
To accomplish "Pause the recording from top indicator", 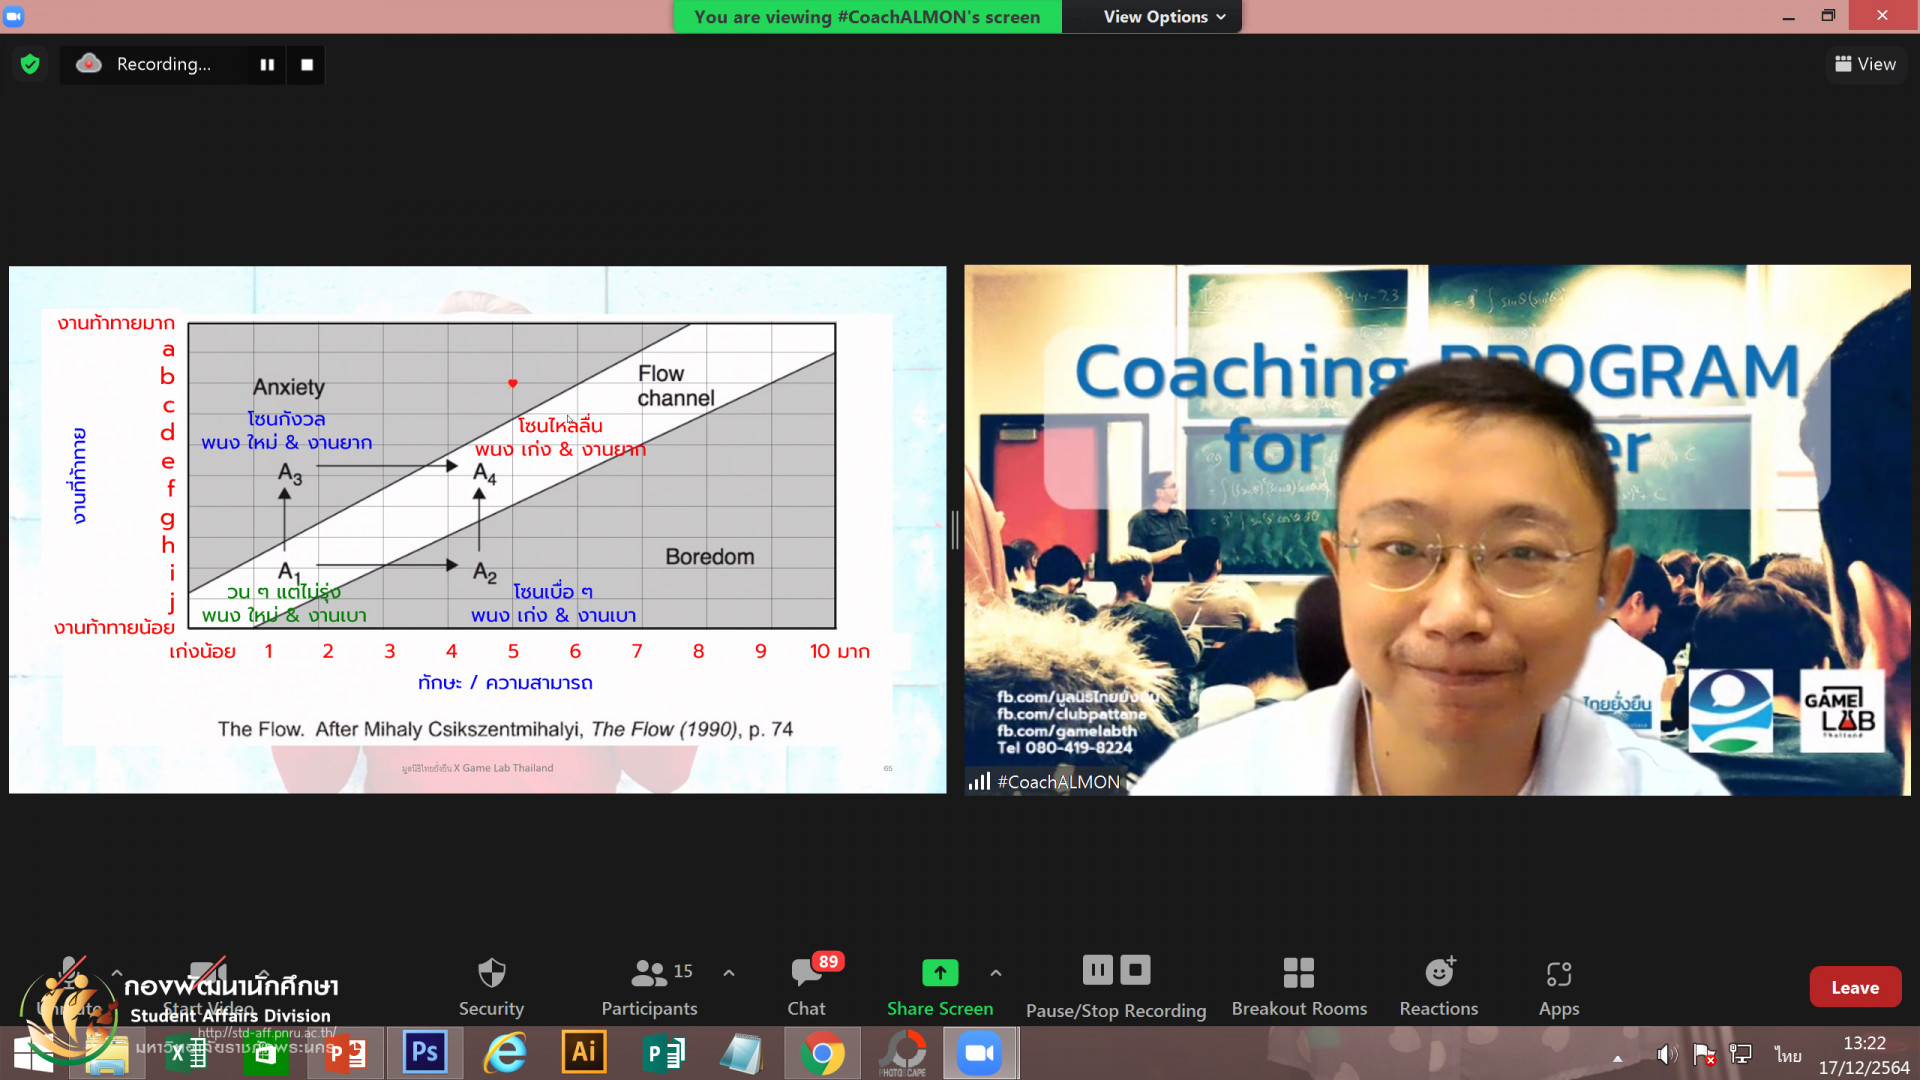I will tap(267, 64).
